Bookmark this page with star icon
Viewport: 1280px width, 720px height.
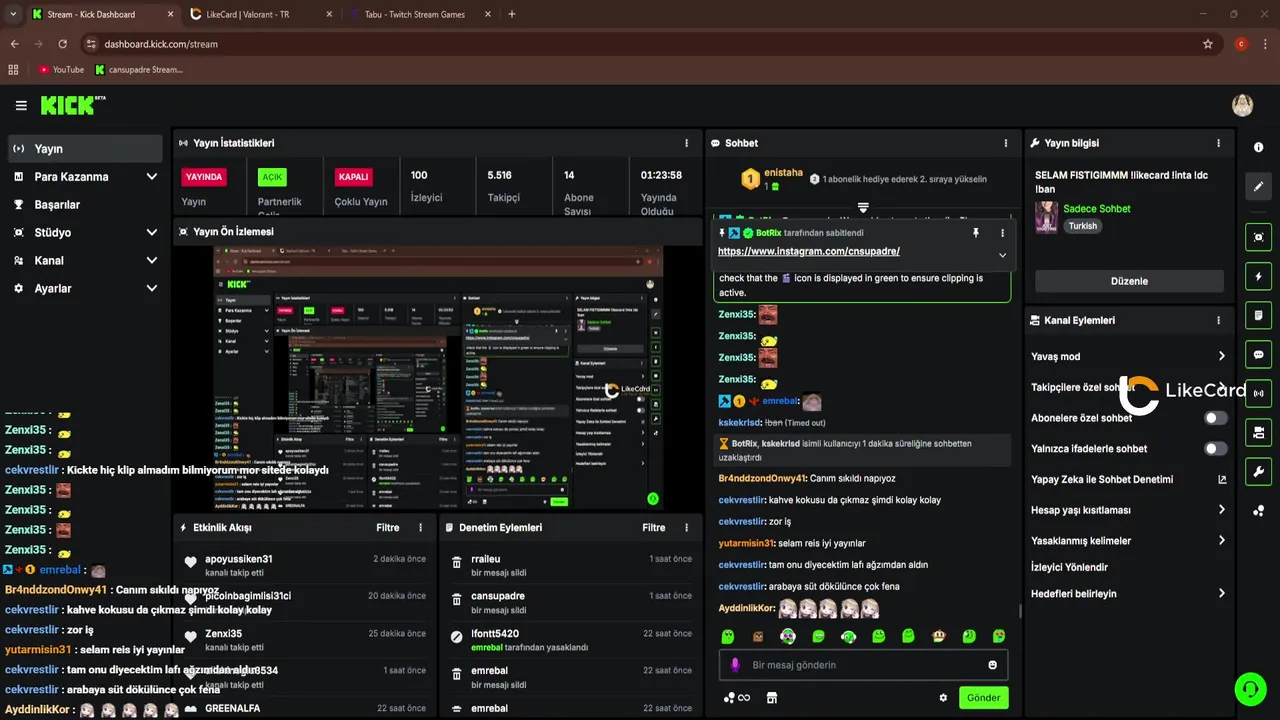click(x=1208, y=44)
